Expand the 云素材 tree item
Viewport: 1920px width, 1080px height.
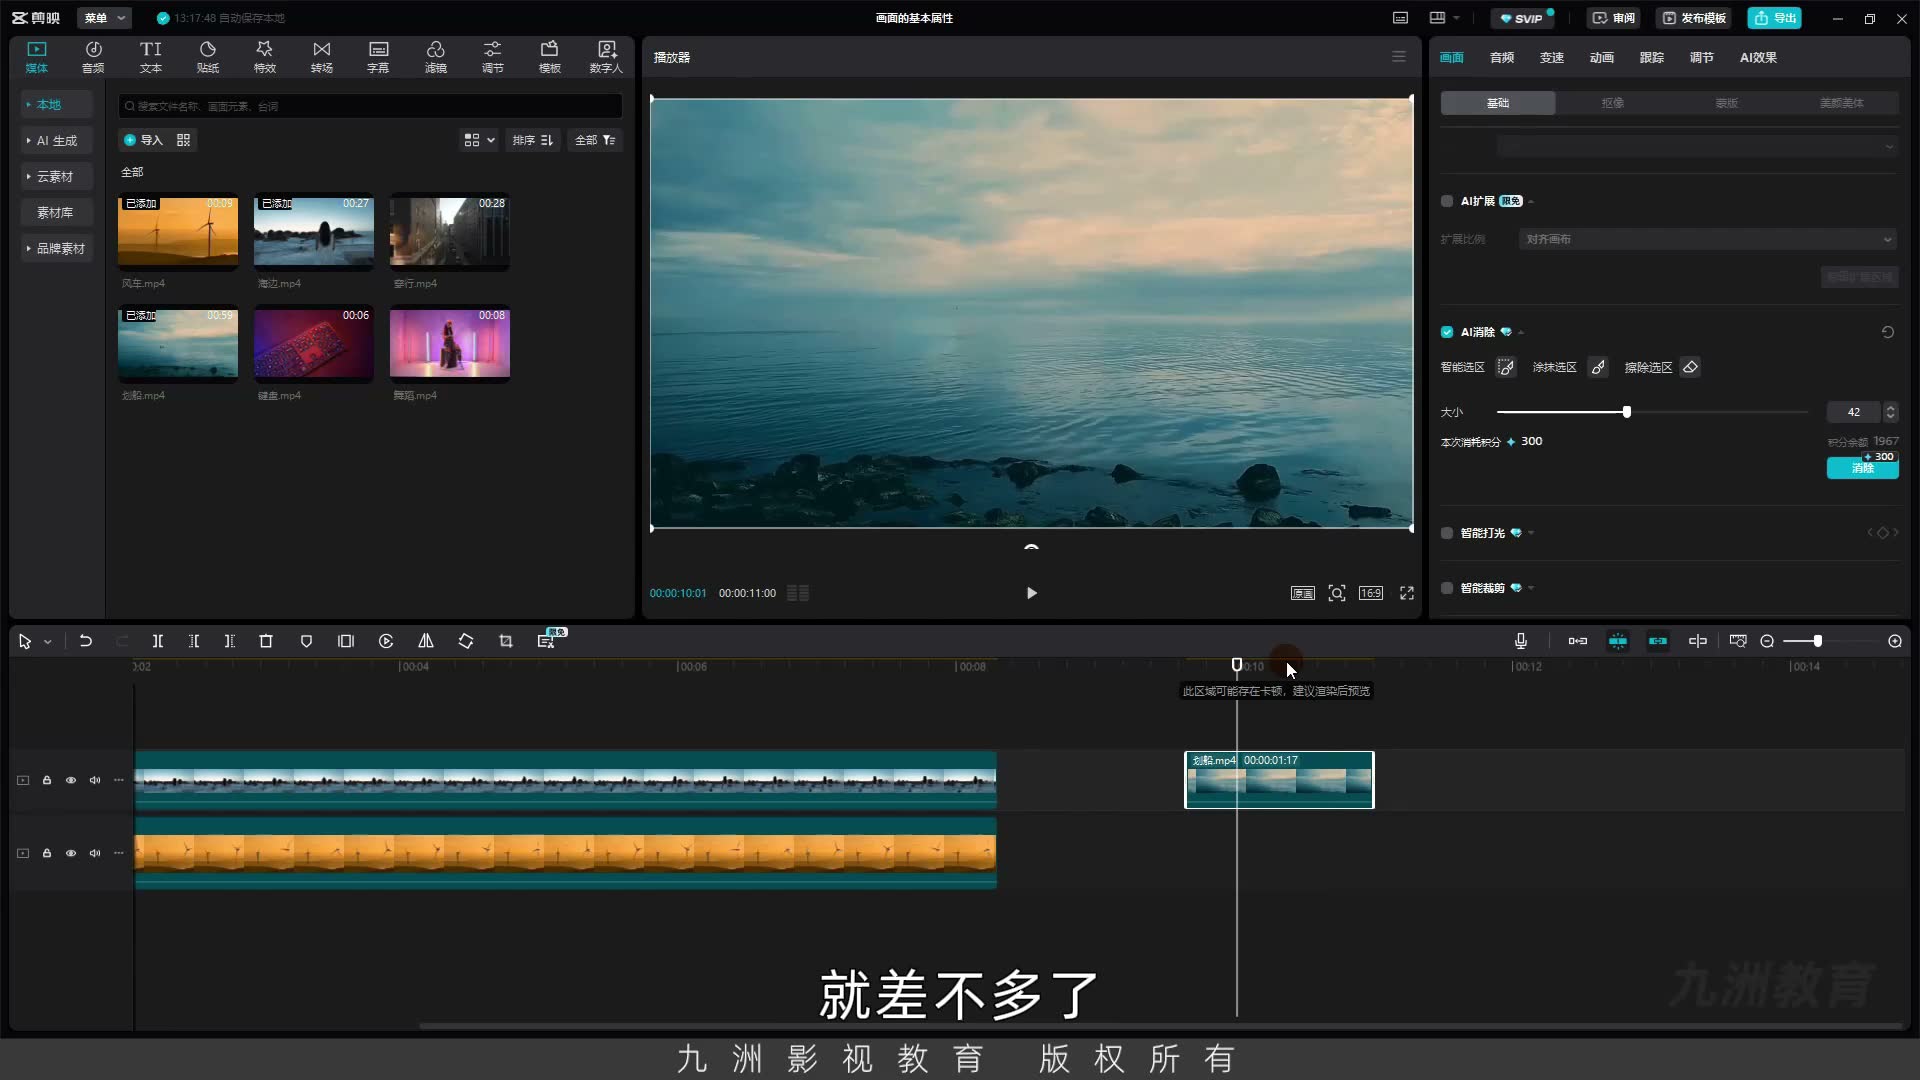tap(55, 176)
